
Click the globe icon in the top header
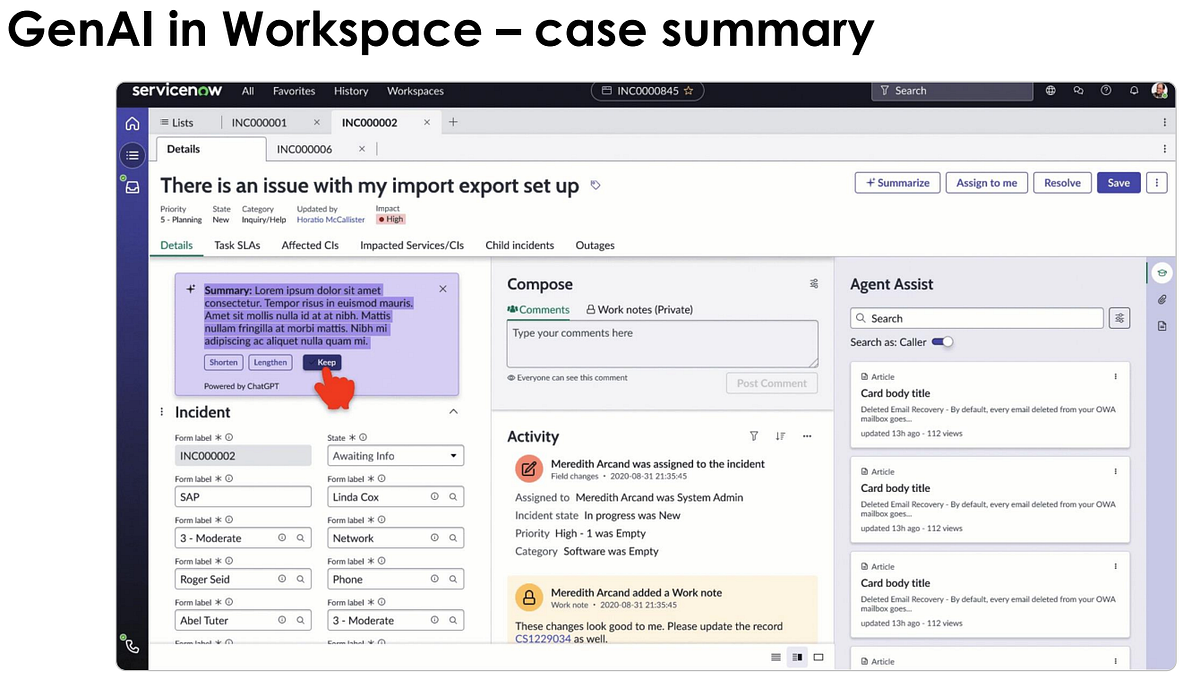point(1050,90)
